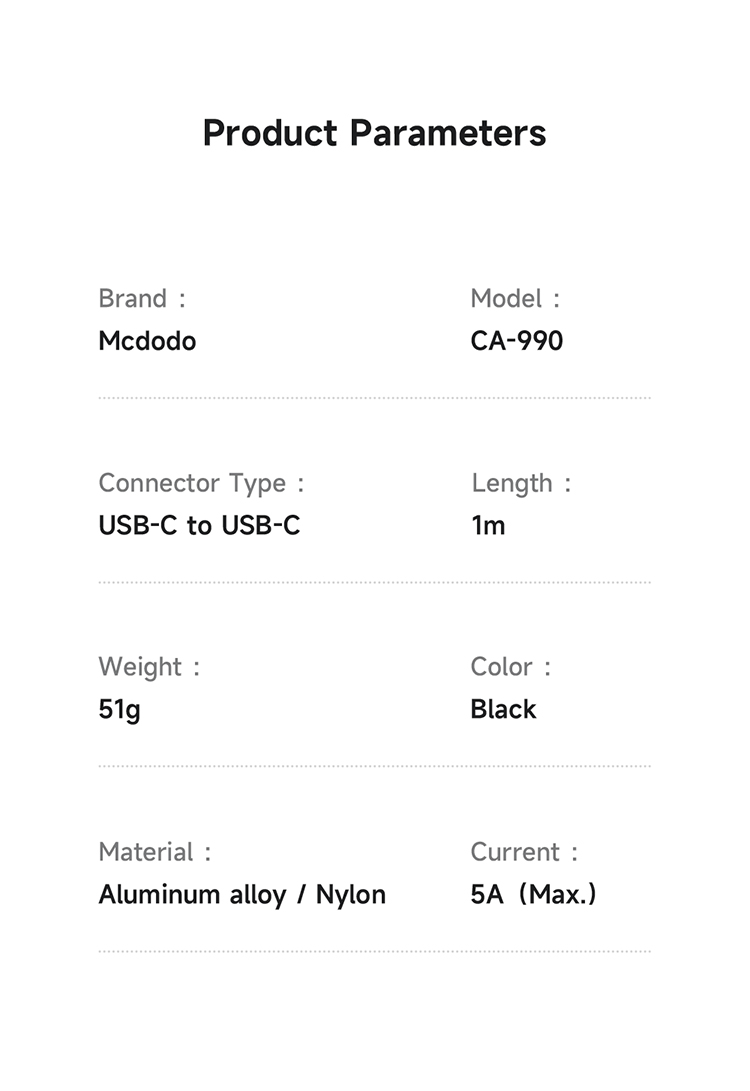Select the CA-990 model number
The image size is (750, 1091).
[x=516, y=341]
